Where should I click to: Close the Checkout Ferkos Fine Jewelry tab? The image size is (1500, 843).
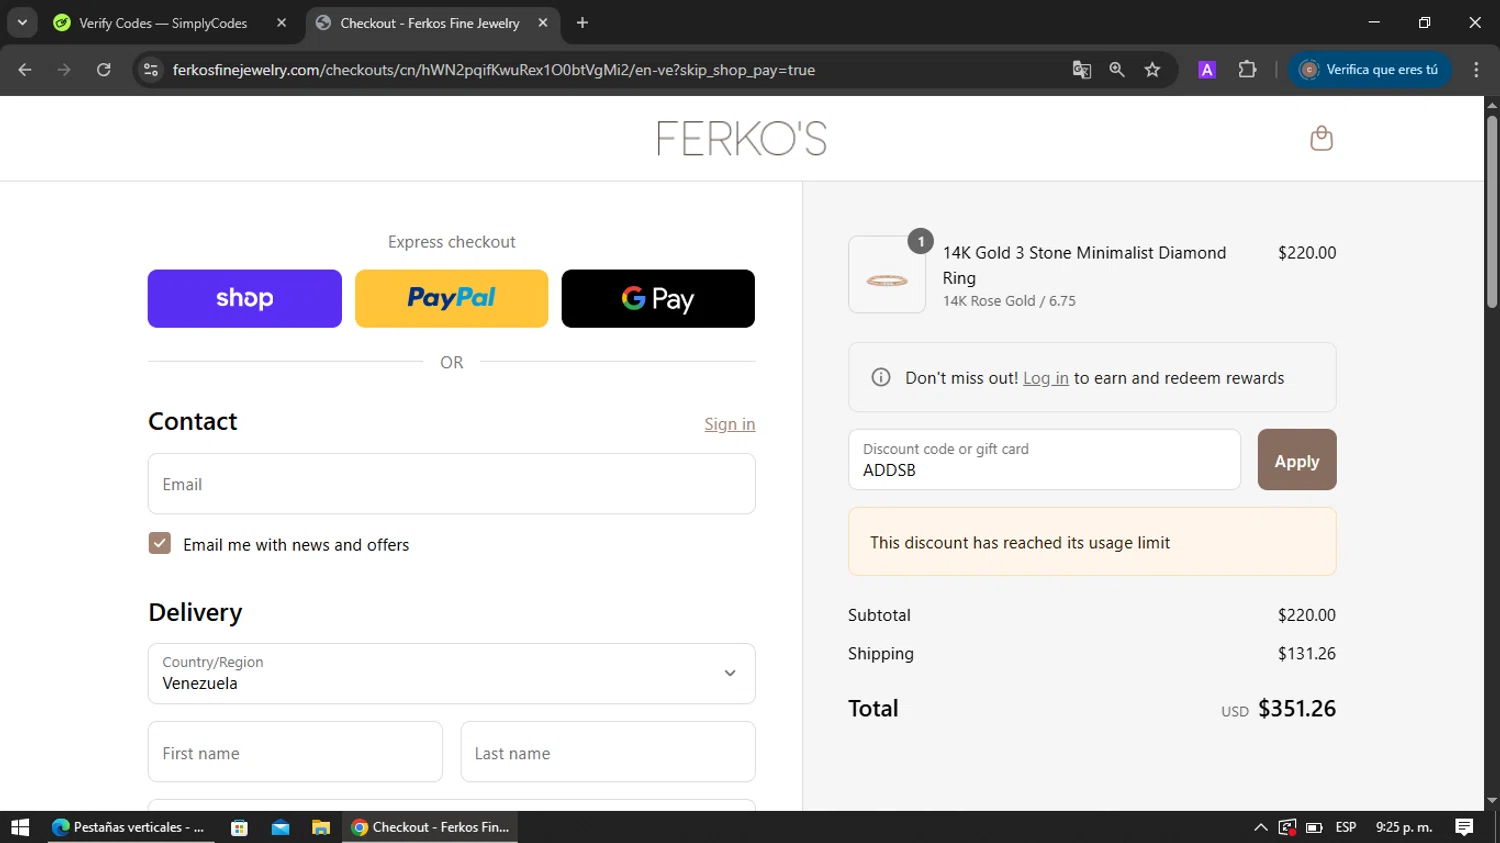tap(543, 22)
